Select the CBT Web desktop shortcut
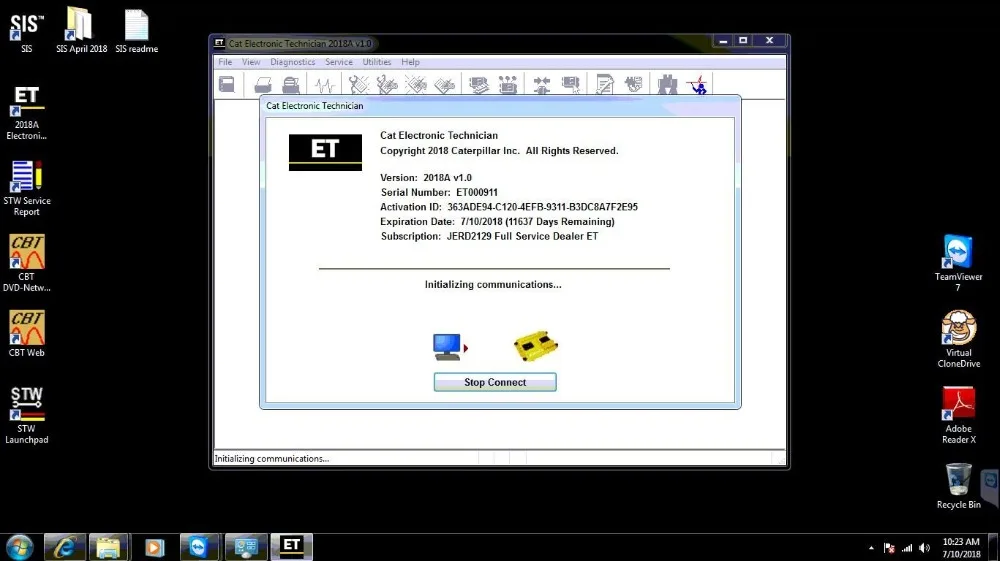The height and width of the screenshot is (561, 1000). coord(26,333)
